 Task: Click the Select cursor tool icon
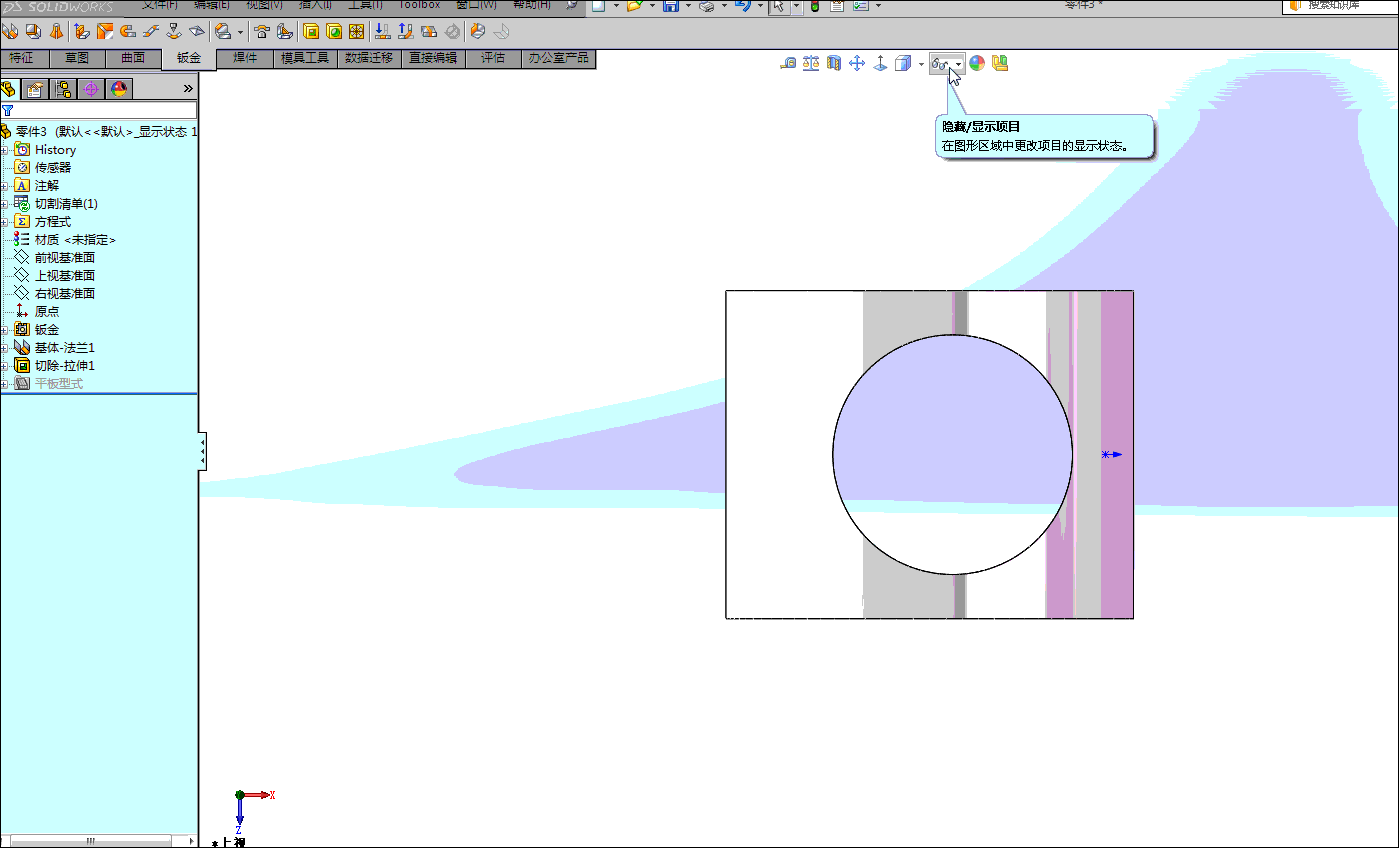click(780, 6)
